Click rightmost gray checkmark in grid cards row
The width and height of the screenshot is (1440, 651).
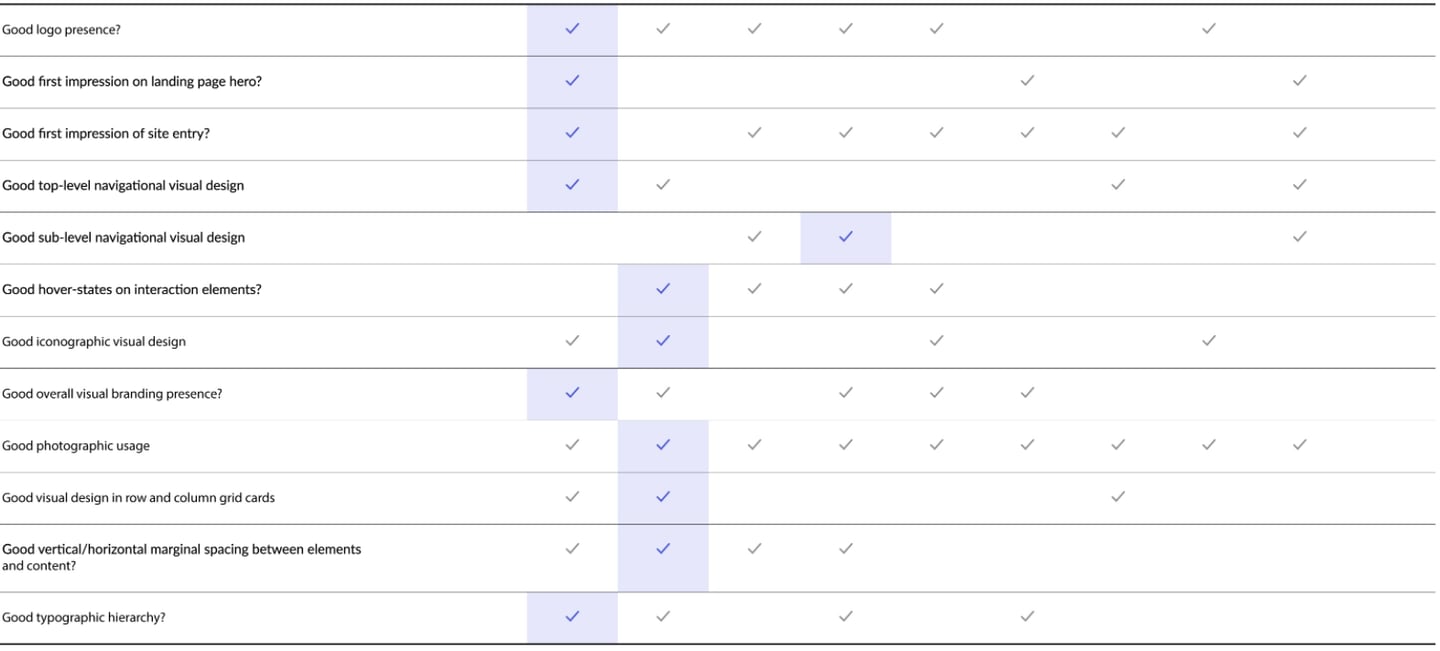coord(1118,497)
